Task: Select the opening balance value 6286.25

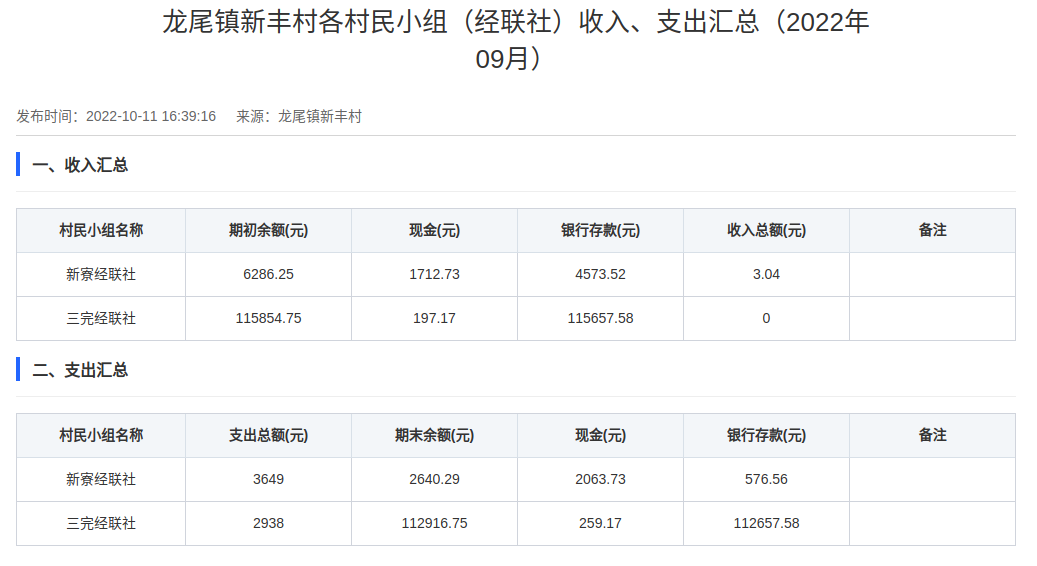Action: click(269, 274)
